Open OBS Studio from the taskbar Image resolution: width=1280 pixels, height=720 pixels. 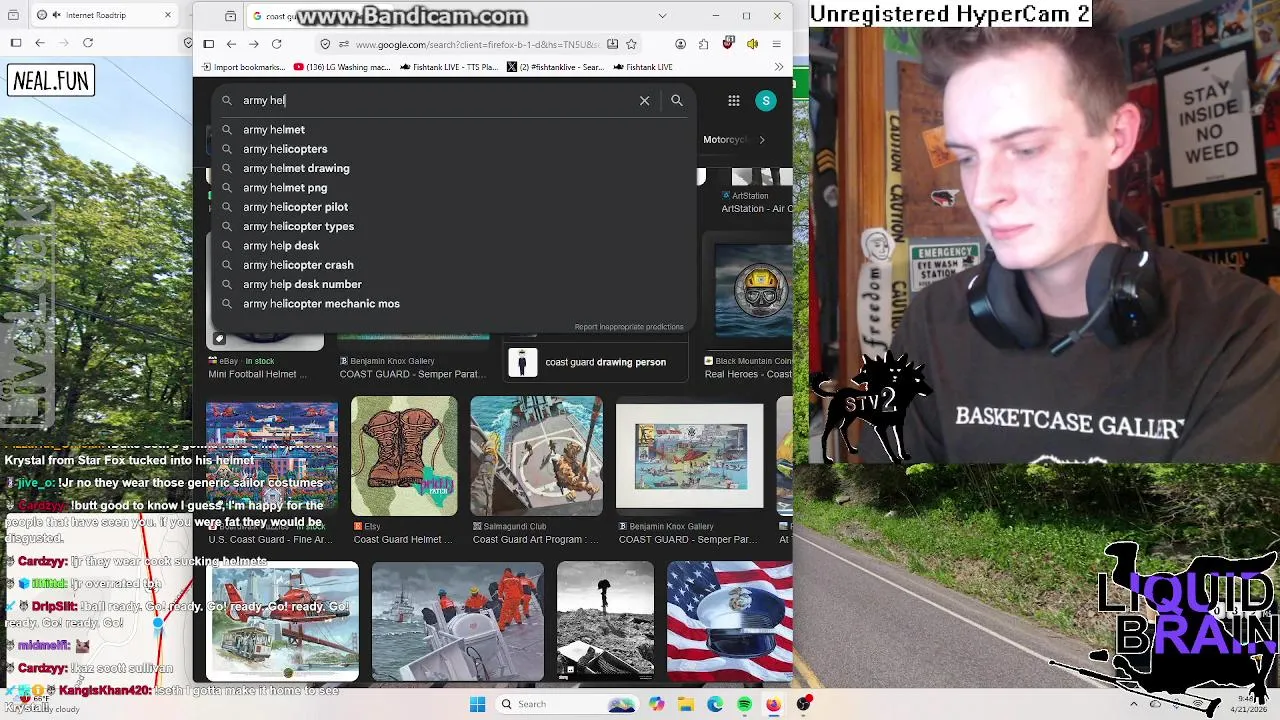(804, 704)
